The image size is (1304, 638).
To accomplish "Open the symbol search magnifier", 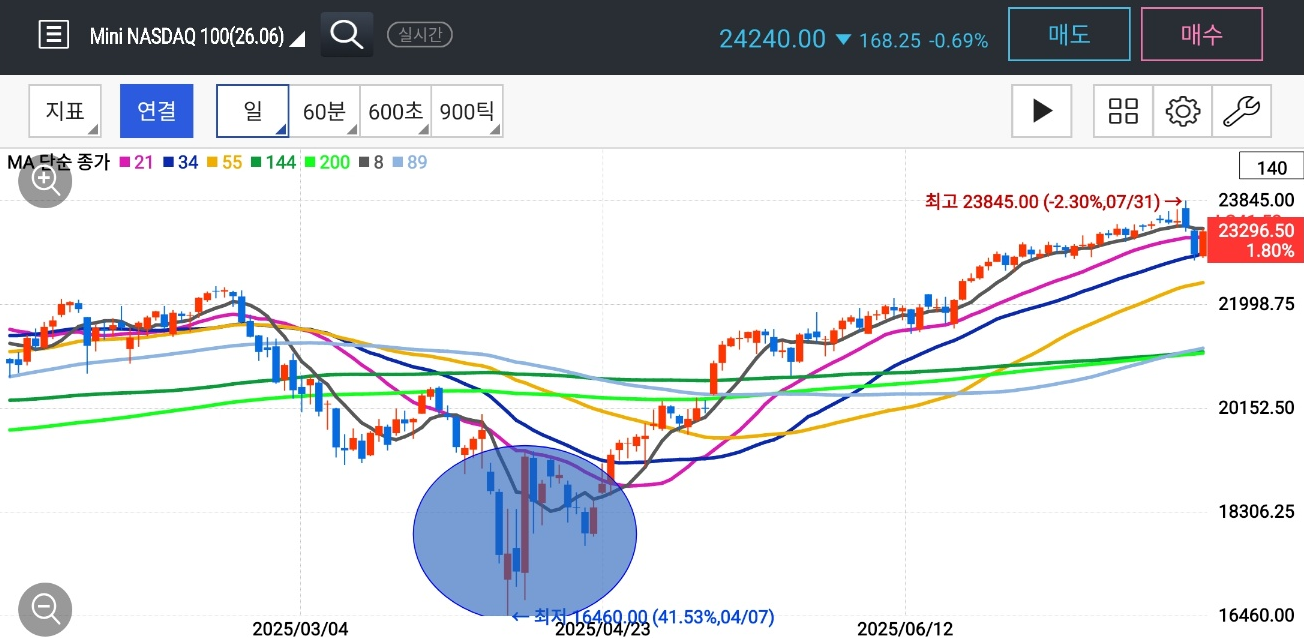I will coord(347,35).
